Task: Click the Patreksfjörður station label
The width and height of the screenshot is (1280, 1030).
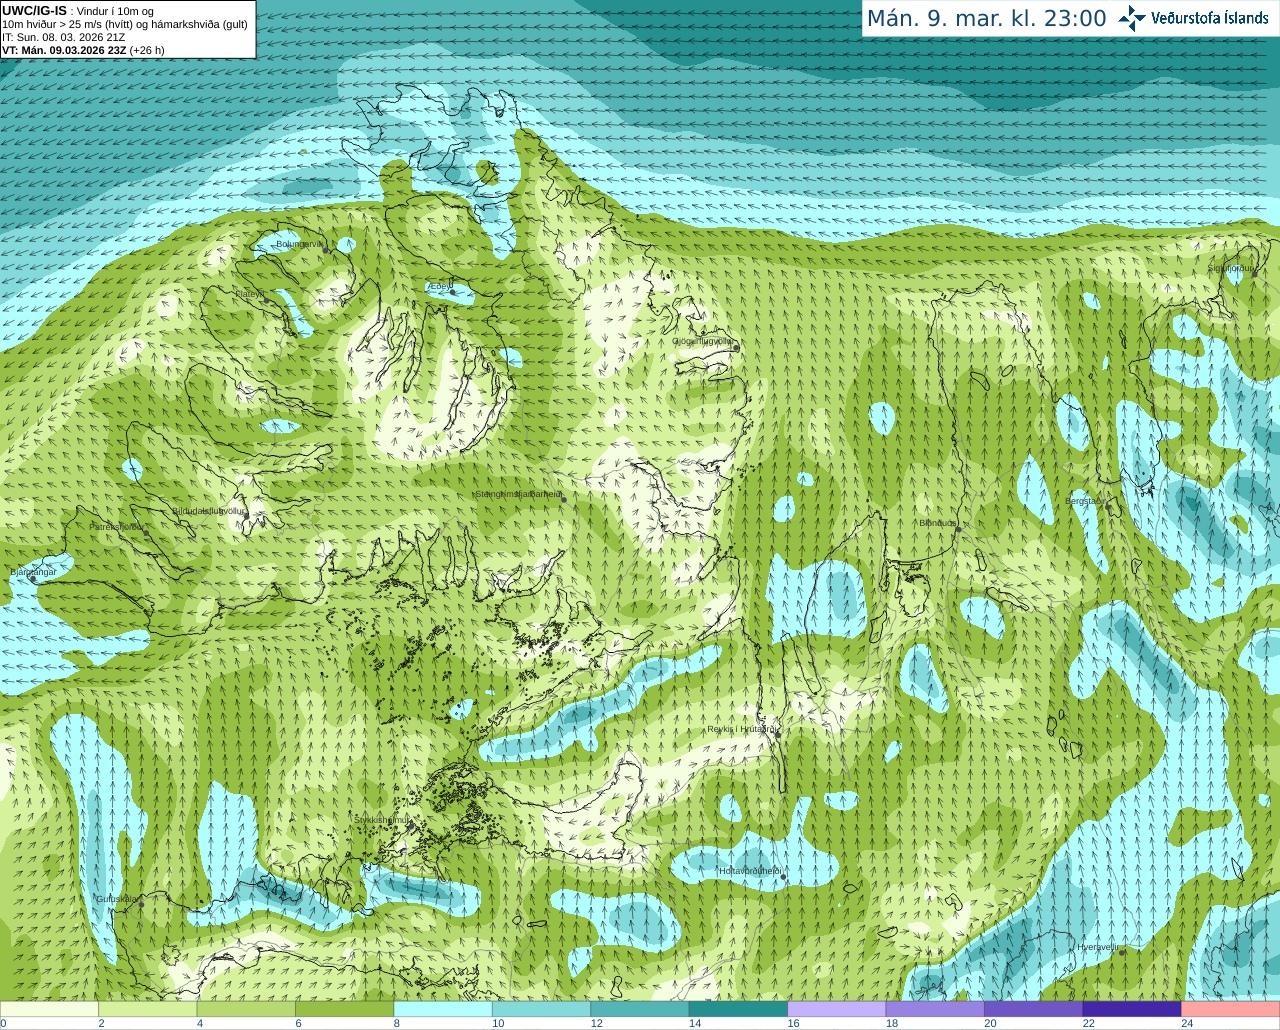Action: pyautogui.click(x=117, y=526)
